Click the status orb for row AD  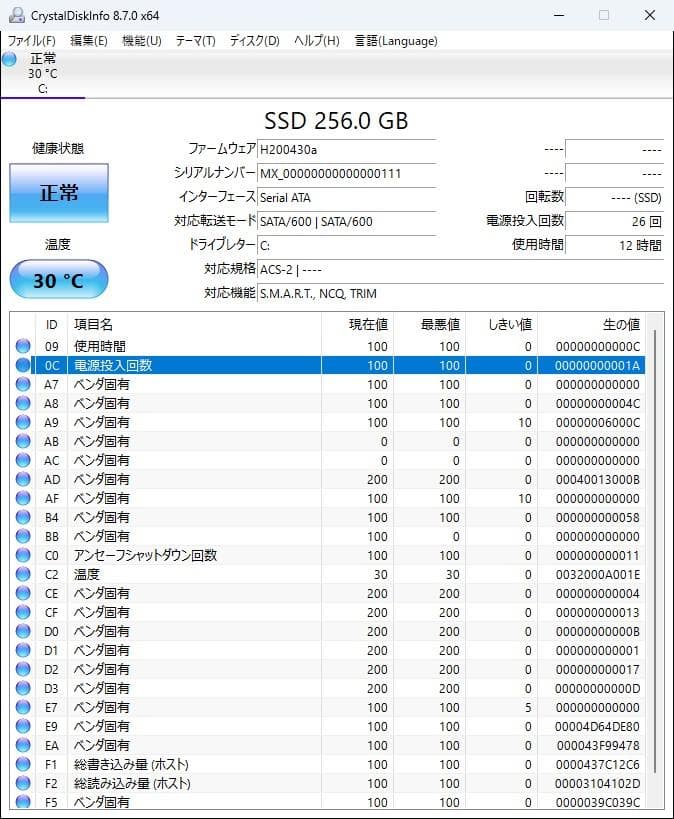pos(23,479)
